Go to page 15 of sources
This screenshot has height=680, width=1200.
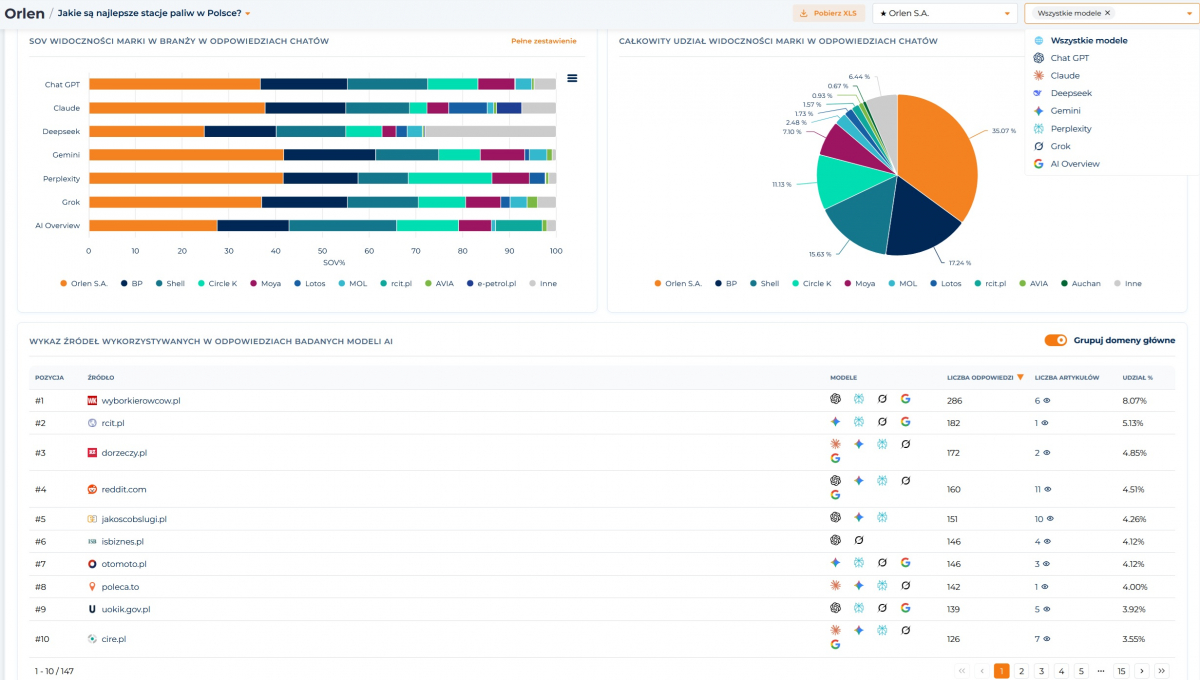[x=1121, y=671]
